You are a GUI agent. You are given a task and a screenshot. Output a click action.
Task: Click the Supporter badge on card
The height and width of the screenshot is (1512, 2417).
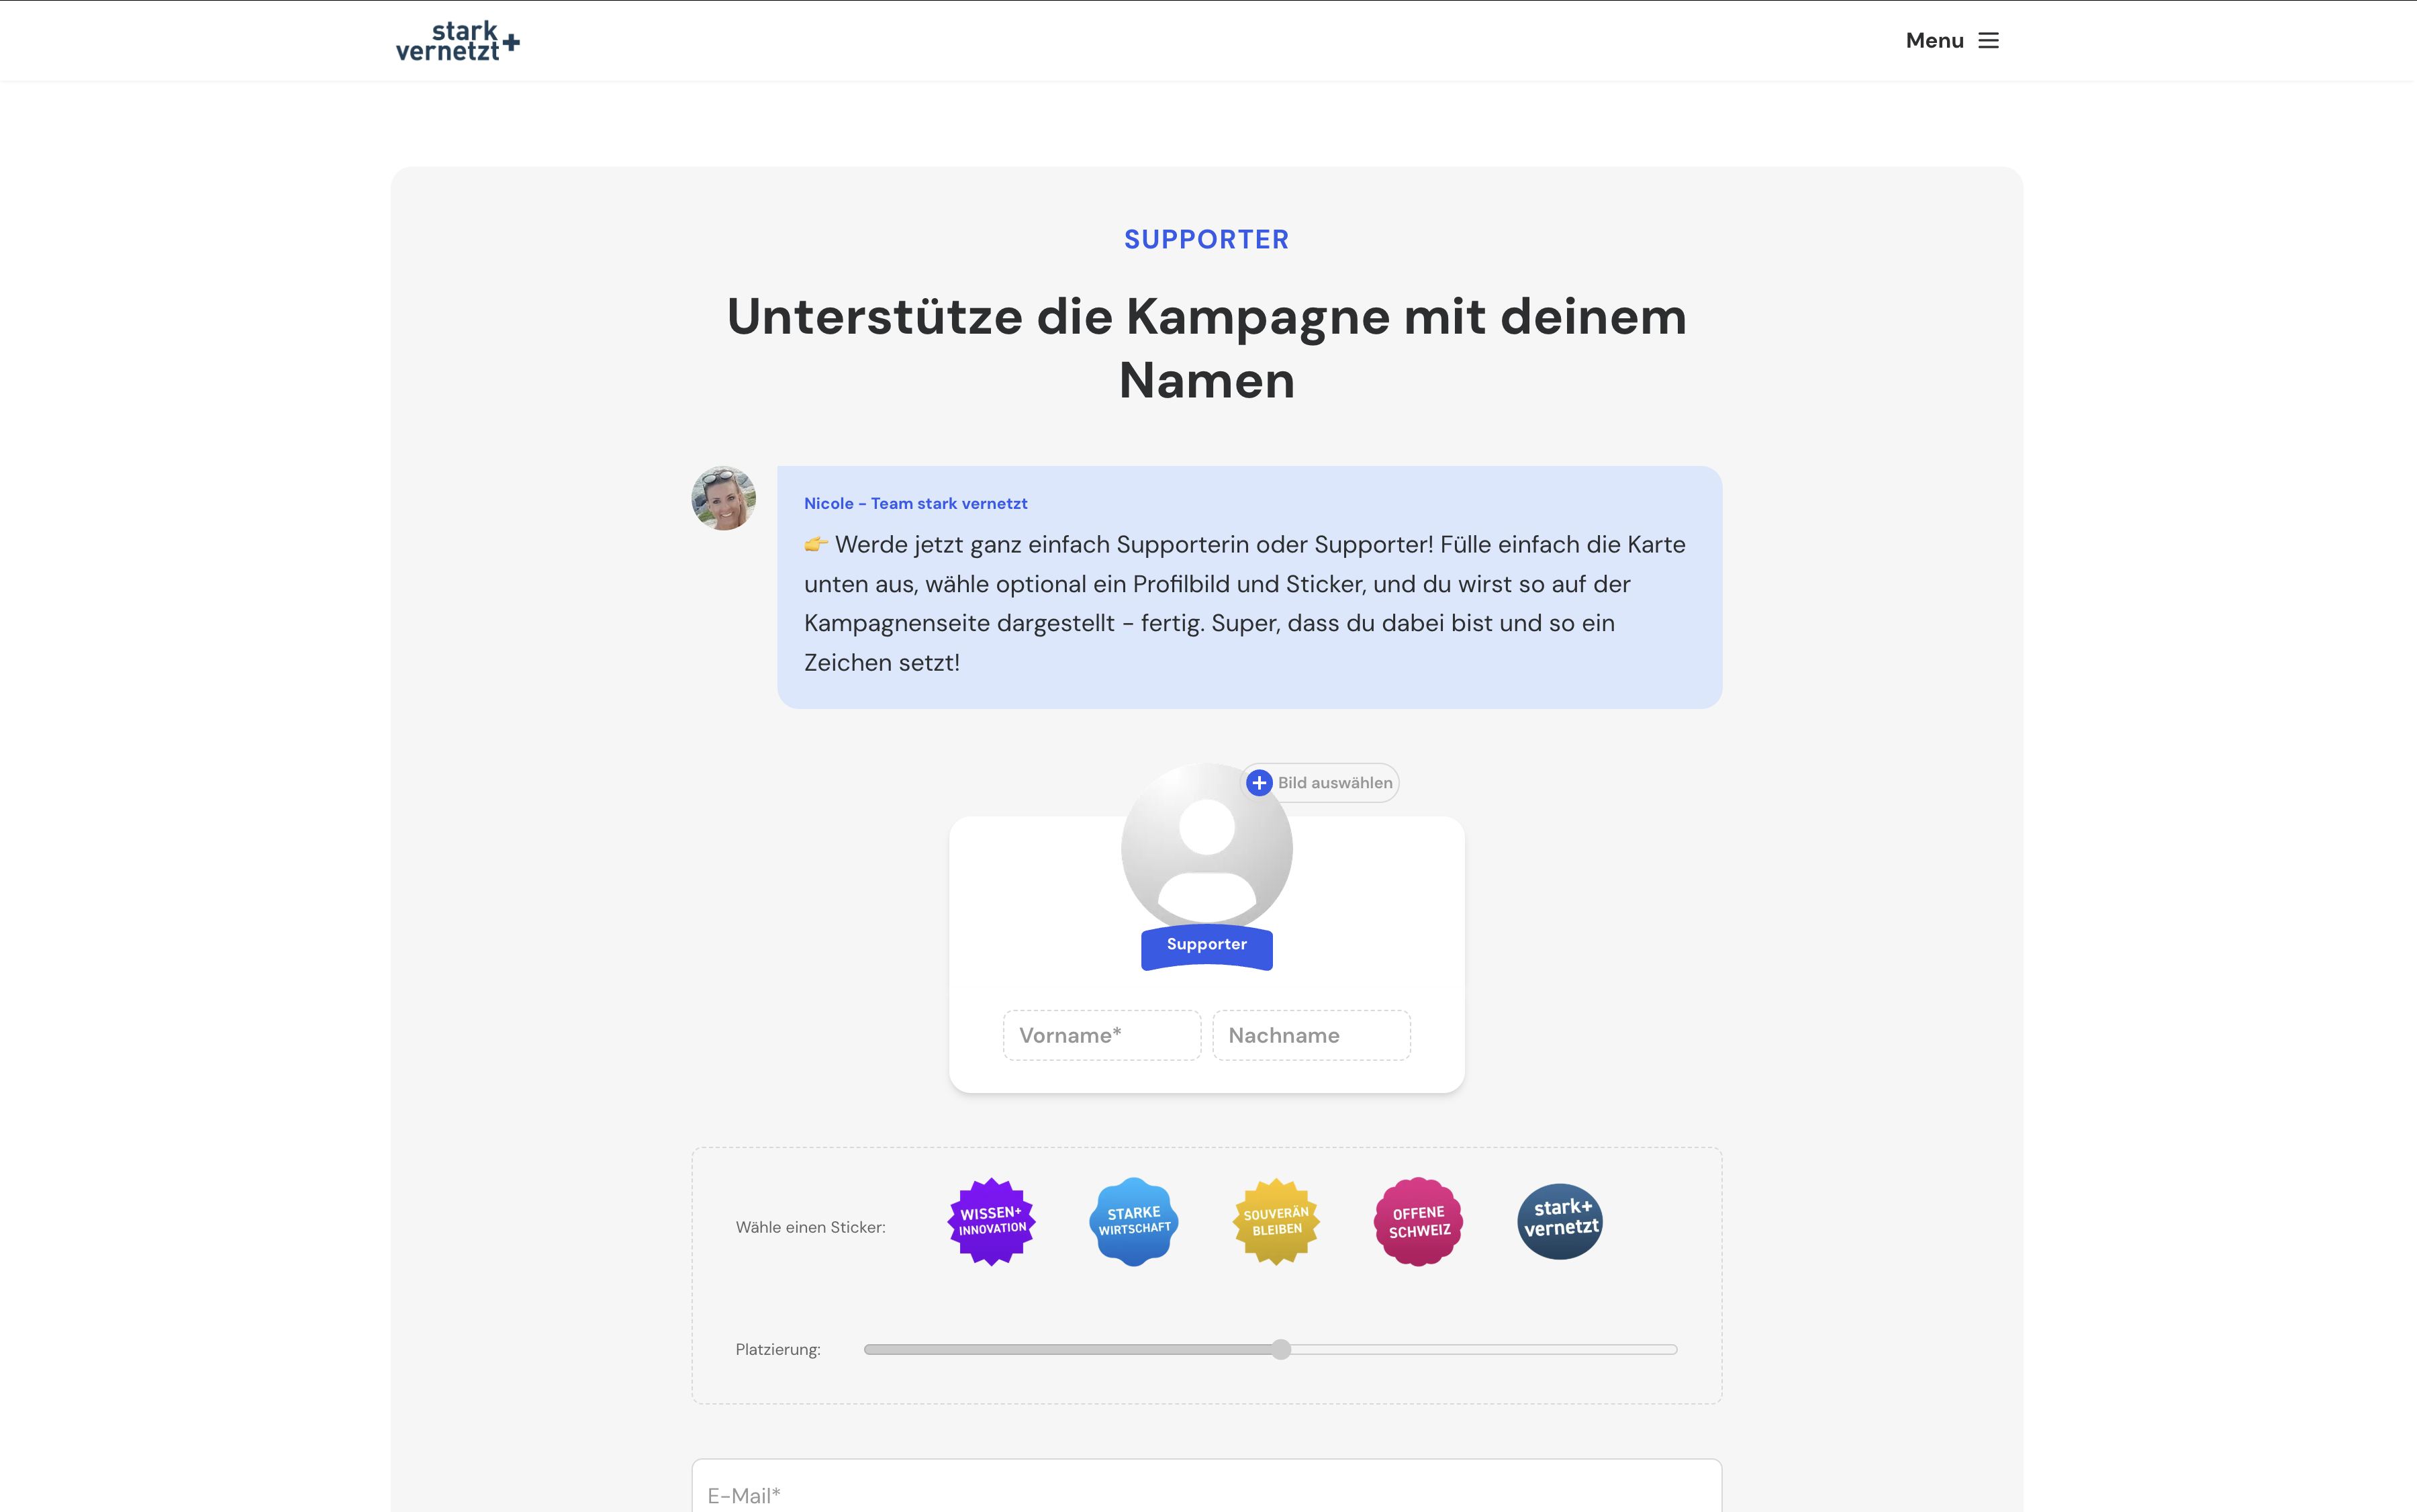1206,945
